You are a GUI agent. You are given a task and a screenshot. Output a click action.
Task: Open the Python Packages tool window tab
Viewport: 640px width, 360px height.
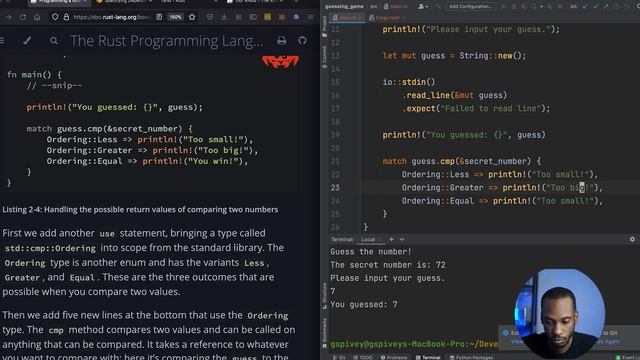point(471,357)
